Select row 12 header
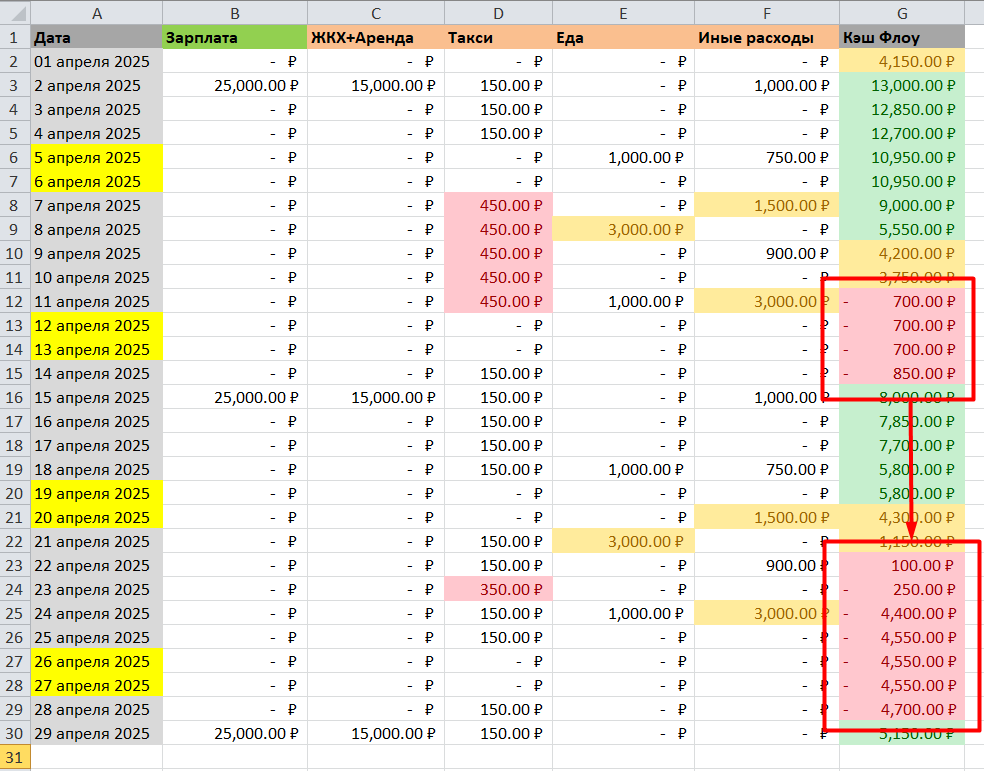 [14, 302]
